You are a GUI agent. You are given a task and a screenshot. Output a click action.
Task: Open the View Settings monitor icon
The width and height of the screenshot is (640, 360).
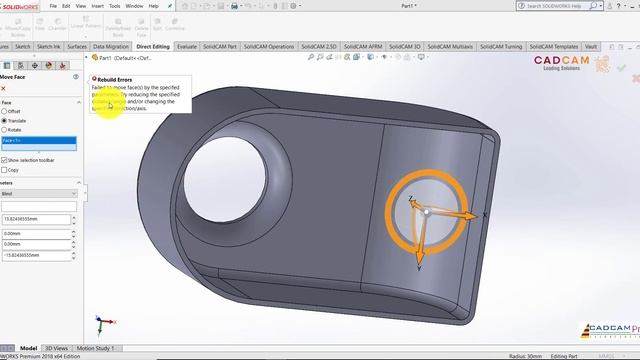(421, 57)
